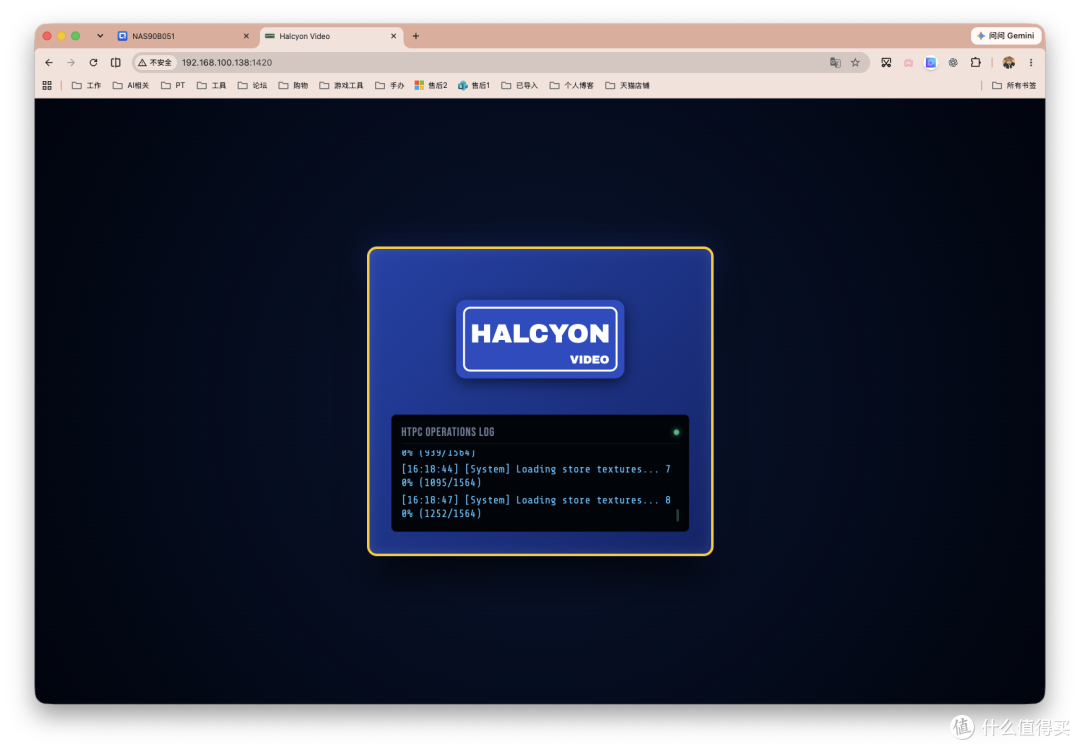Viewport: 1080px width, 750px height.
Task: Open a new browser tab
Action: click(415, 36)
